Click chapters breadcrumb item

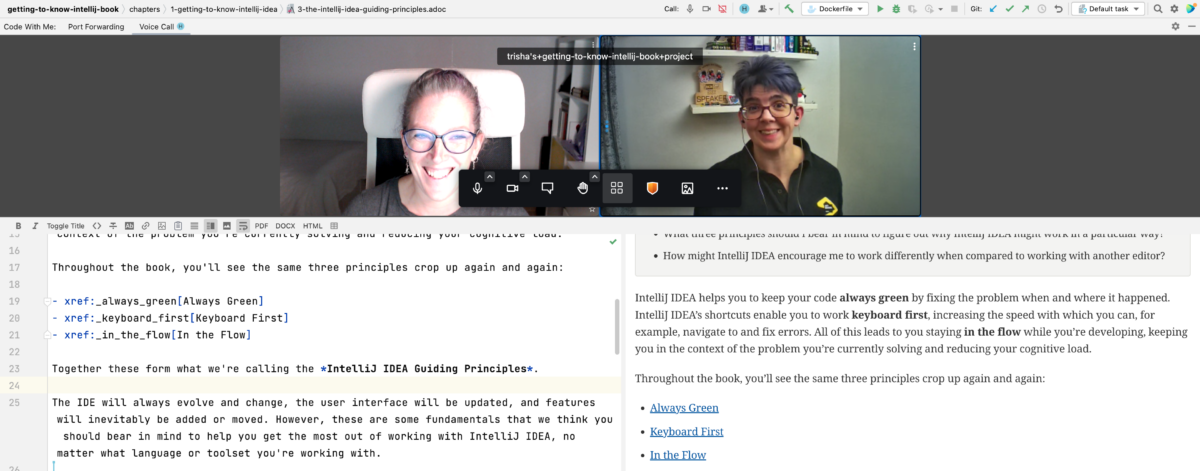pos(144,8)
